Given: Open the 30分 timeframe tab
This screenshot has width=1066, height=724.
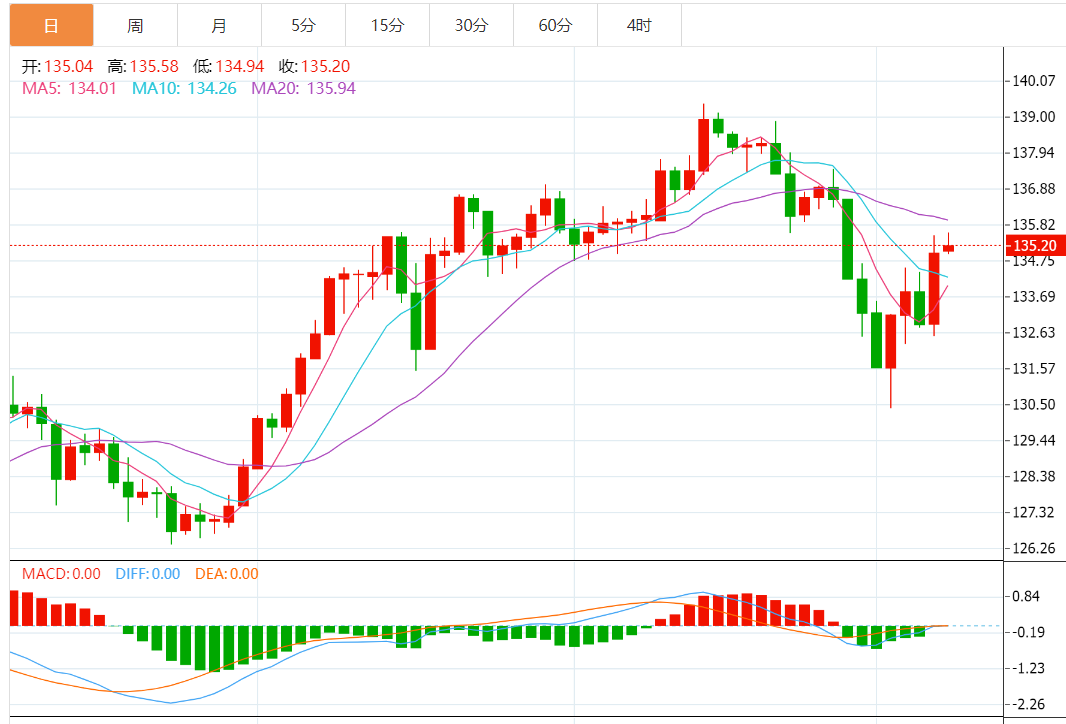Looking at the screenshot, I should tap(471, 25).
